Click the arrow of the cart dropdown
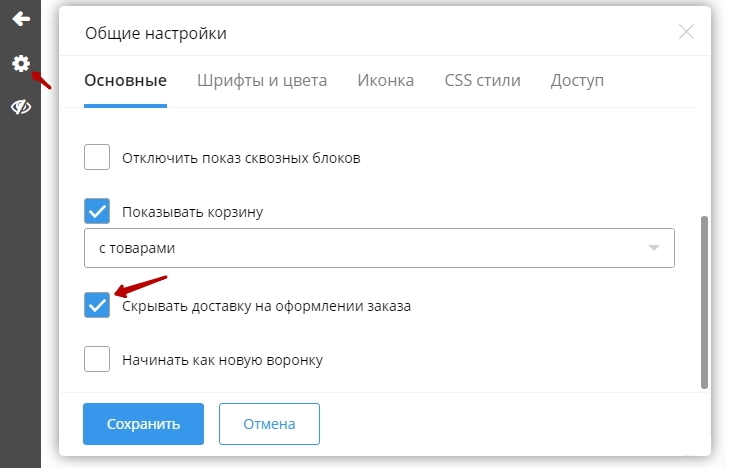The width and height of the screenshot is (740, 468). pyautogui.click(x=654, y=248)
